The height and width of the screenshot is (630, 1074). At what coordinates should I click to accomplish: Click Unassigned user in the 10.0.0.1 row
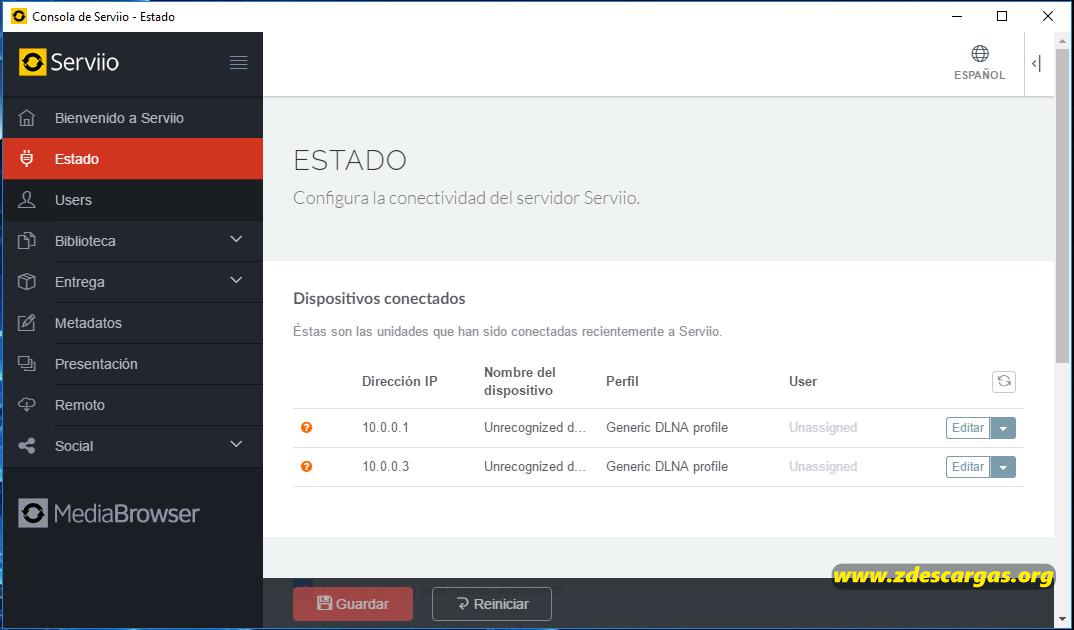[823, 427]
